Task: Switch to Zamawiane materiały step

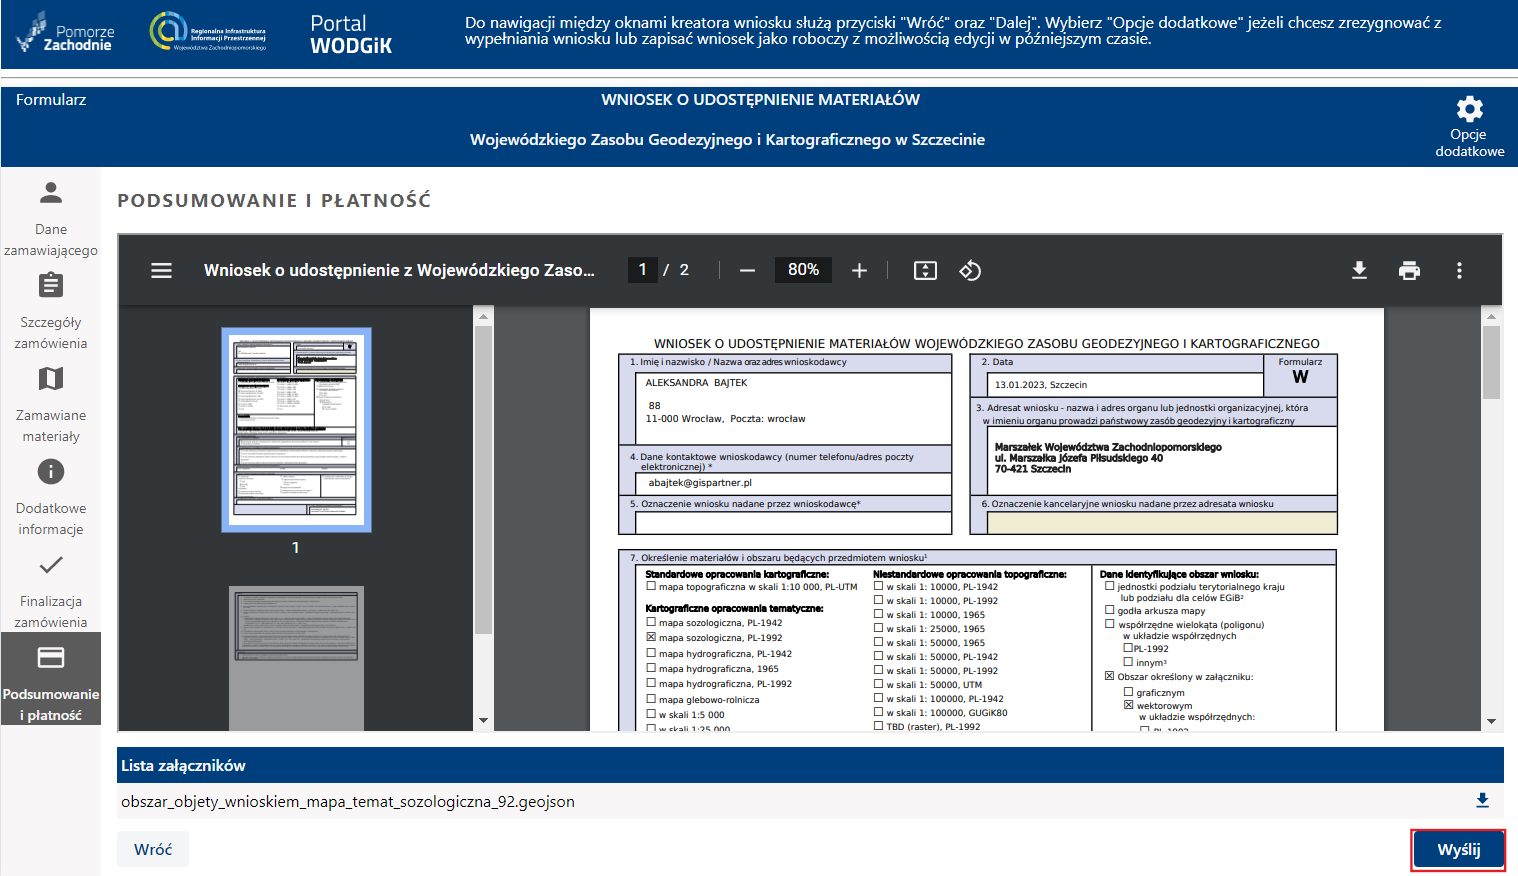Action: (x=51, y=404)
